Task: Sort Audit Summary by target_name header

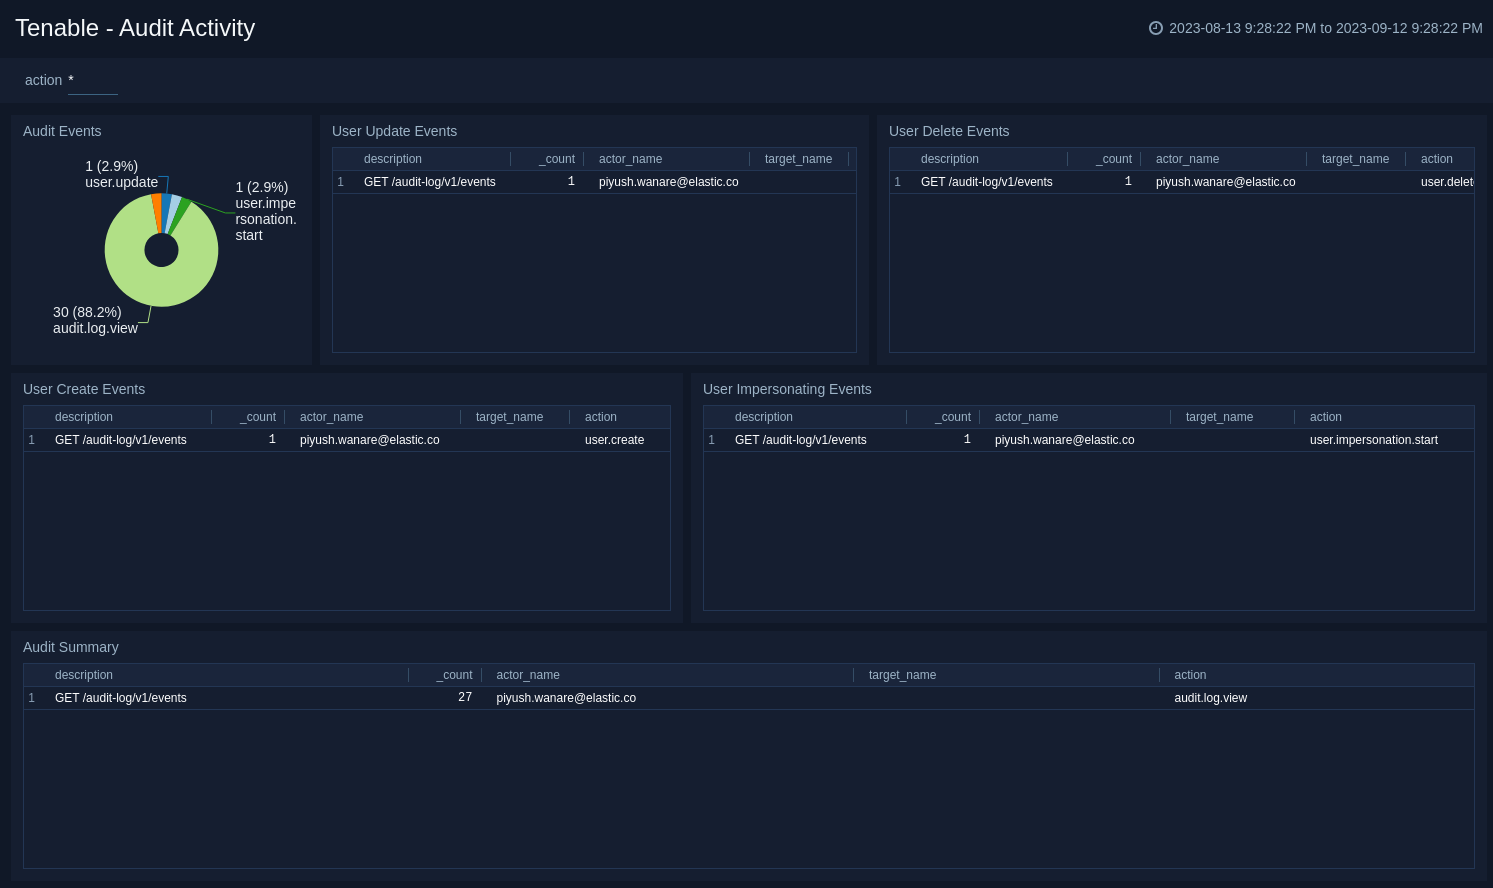Action: coord(902,675)
